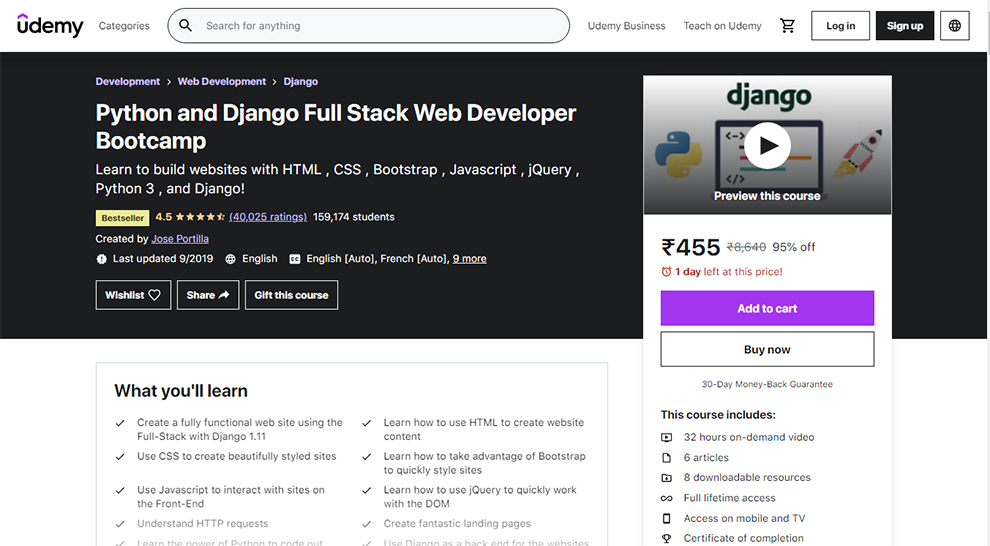Click the downloadable resources icon

click(x=667, y=478)
